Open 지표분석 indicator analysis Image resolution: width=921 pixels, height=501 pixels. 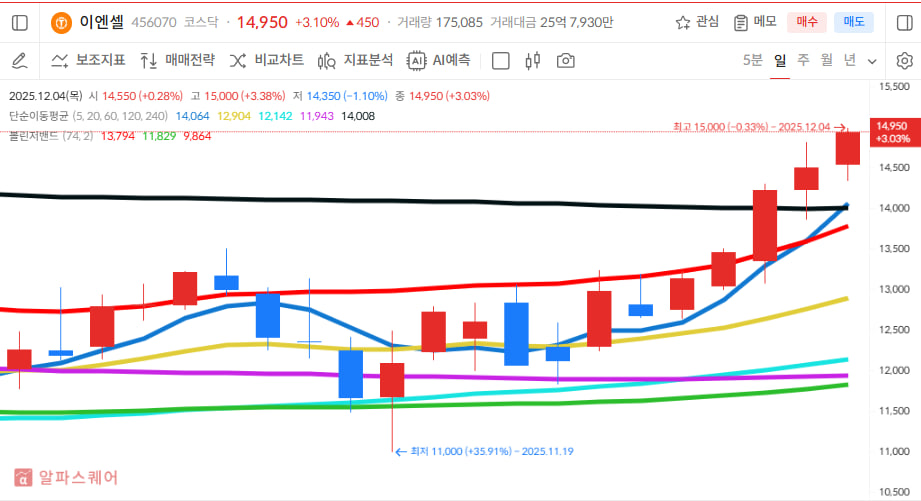coord(355,61)
